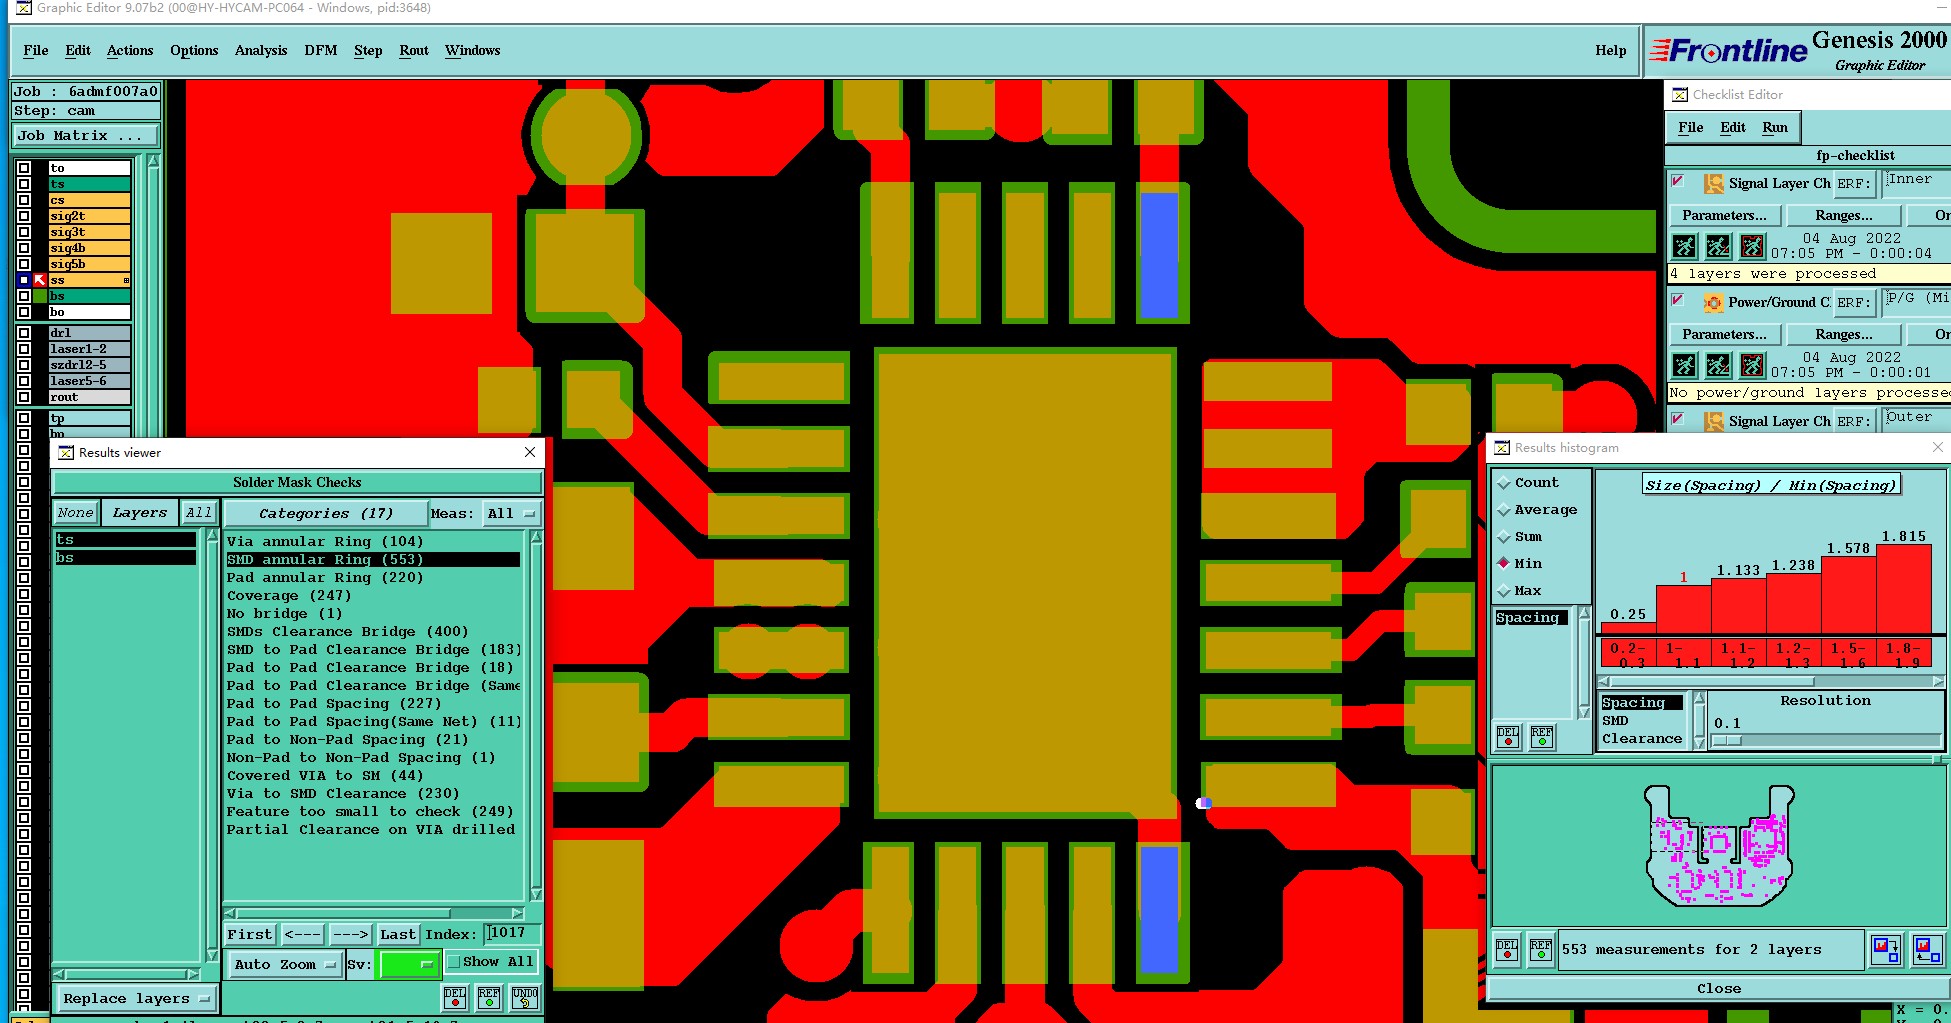The image size is (1951, 1023).
Task: Open Run menu in Checklist Editor
Action: tap(1775, 127)
